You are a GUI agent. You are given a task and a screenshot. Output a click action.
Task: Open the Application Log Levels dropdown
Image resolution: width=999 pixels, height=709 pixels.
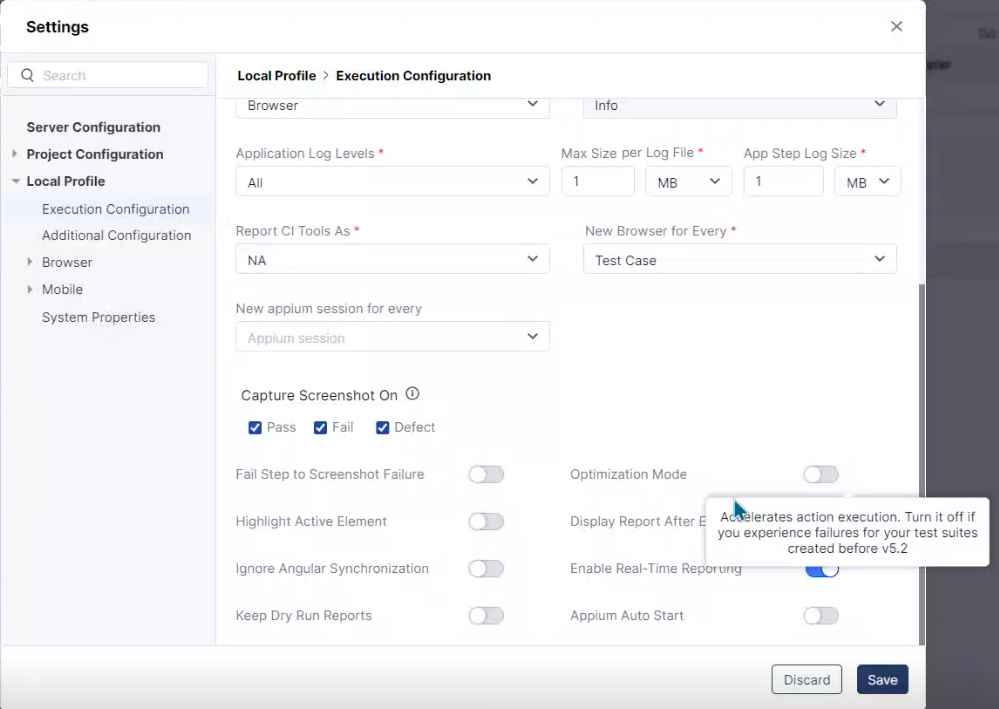(392, 182)
